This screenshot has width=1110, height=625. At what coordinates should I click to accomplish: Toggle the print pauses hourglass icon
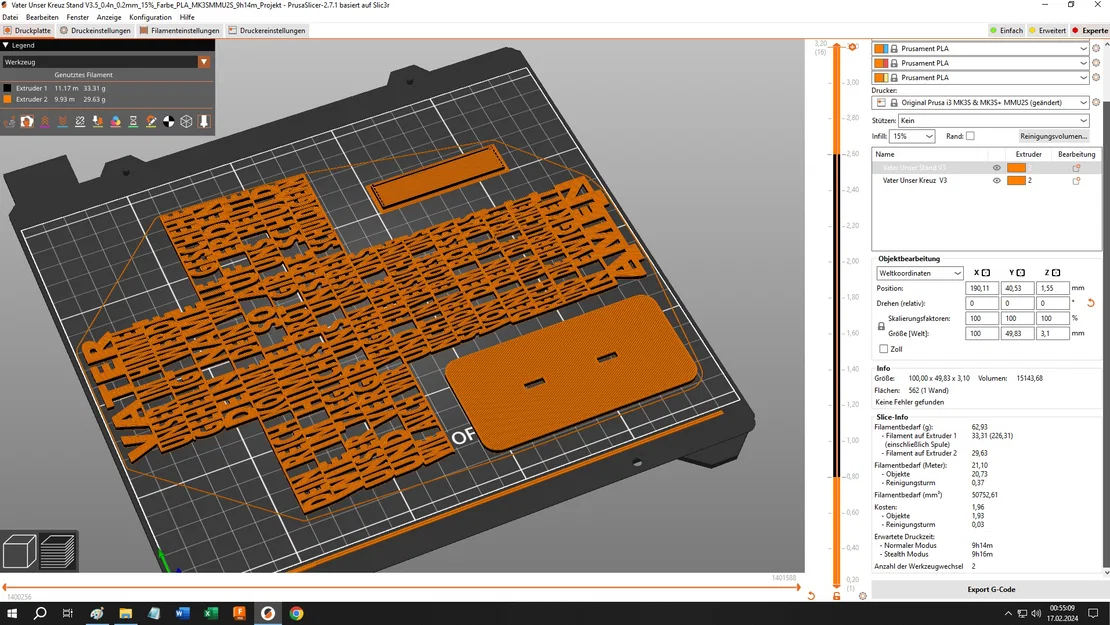tap(133, 122)
